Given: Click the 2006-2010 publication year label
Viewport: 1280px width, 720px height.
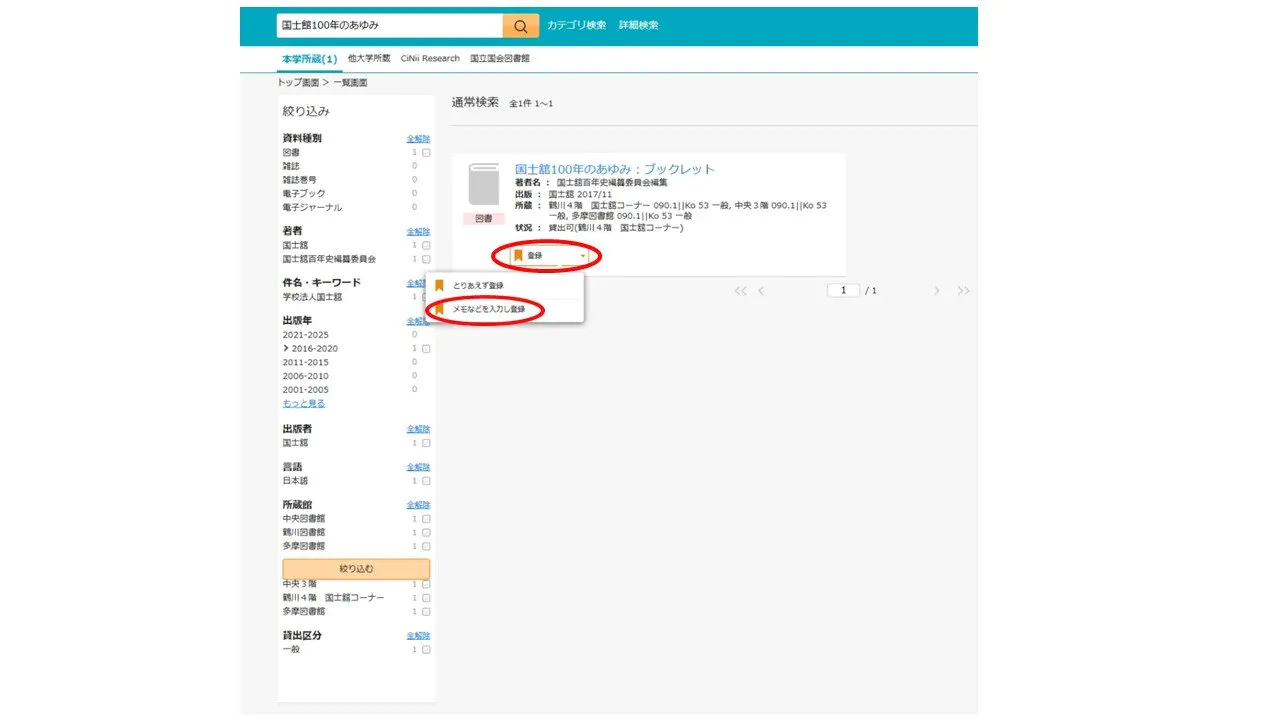Looking at the screenshot, I should point(305,376).
